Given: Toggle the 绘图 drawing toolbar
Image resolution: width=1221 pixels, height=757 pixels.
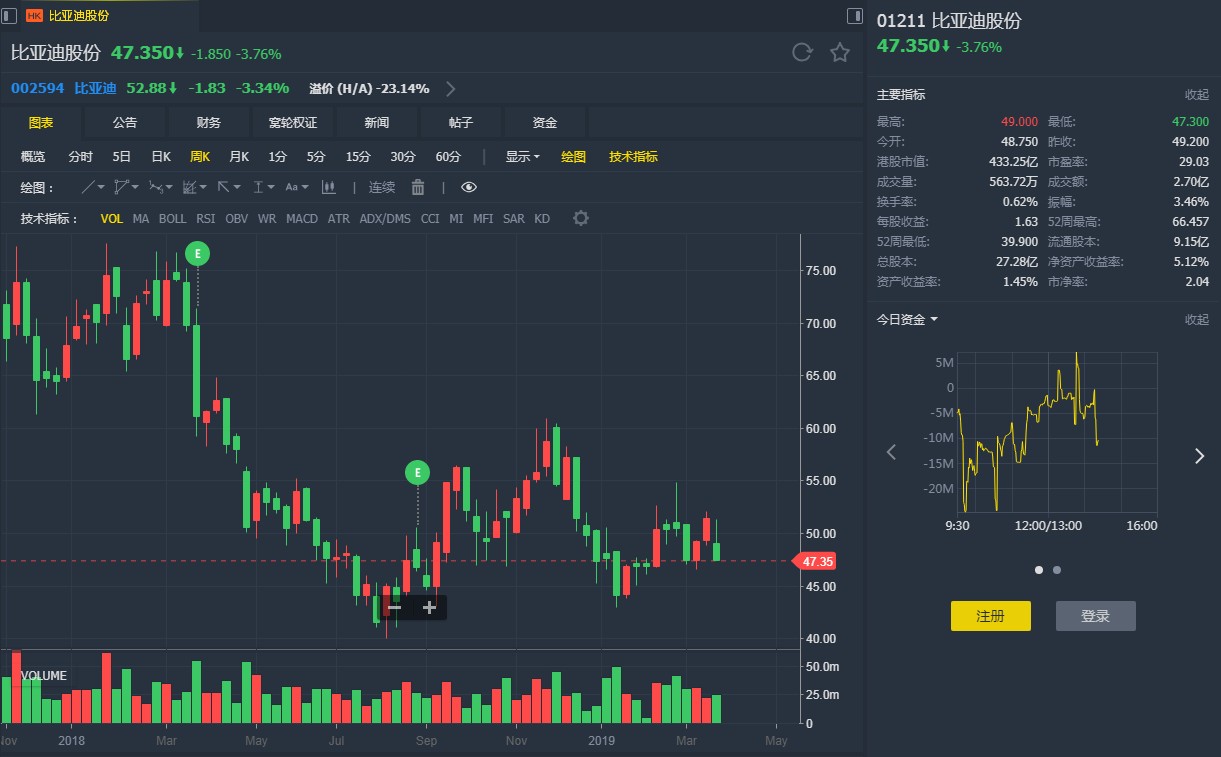Looking at the screenshot, I should coord(573,157).
